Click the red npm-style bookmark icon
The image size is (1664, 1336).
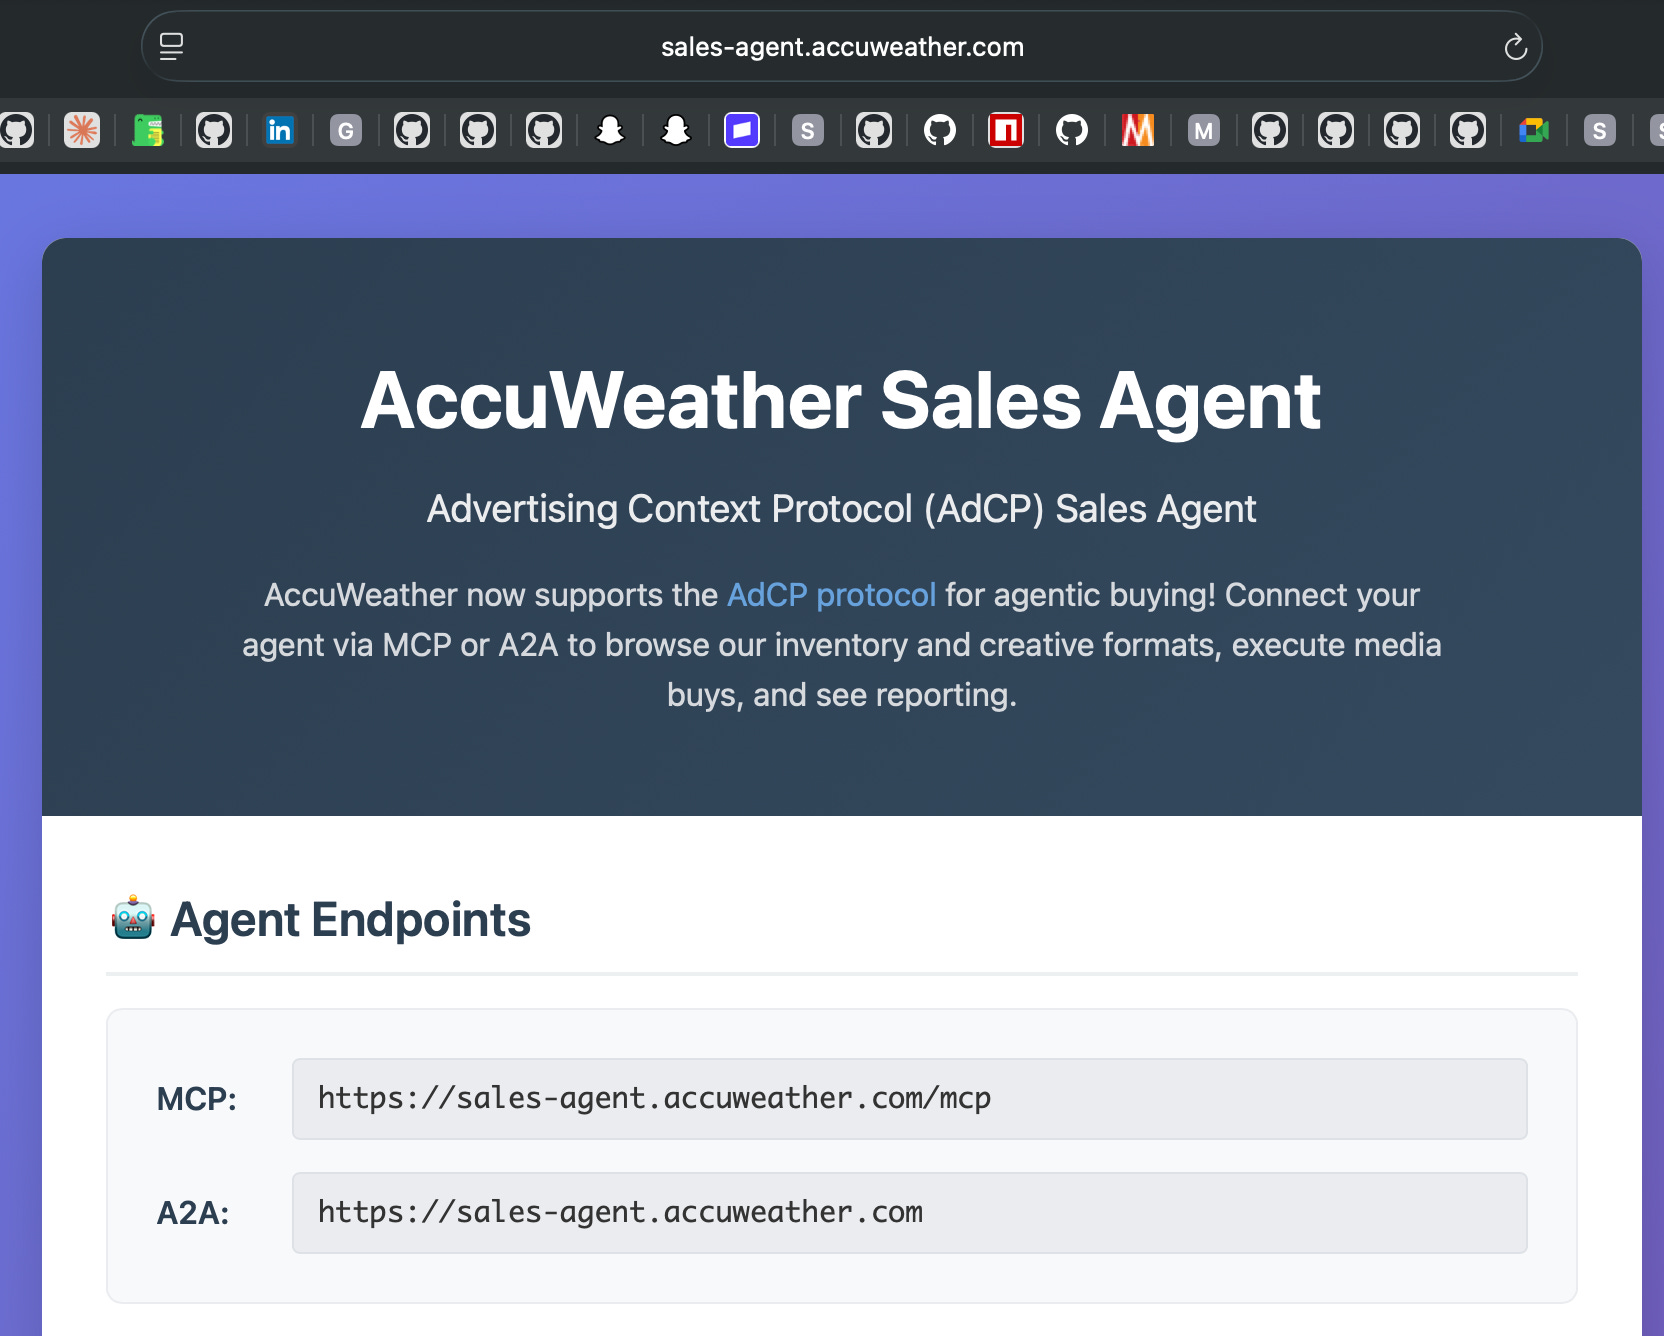point(1006,130)
